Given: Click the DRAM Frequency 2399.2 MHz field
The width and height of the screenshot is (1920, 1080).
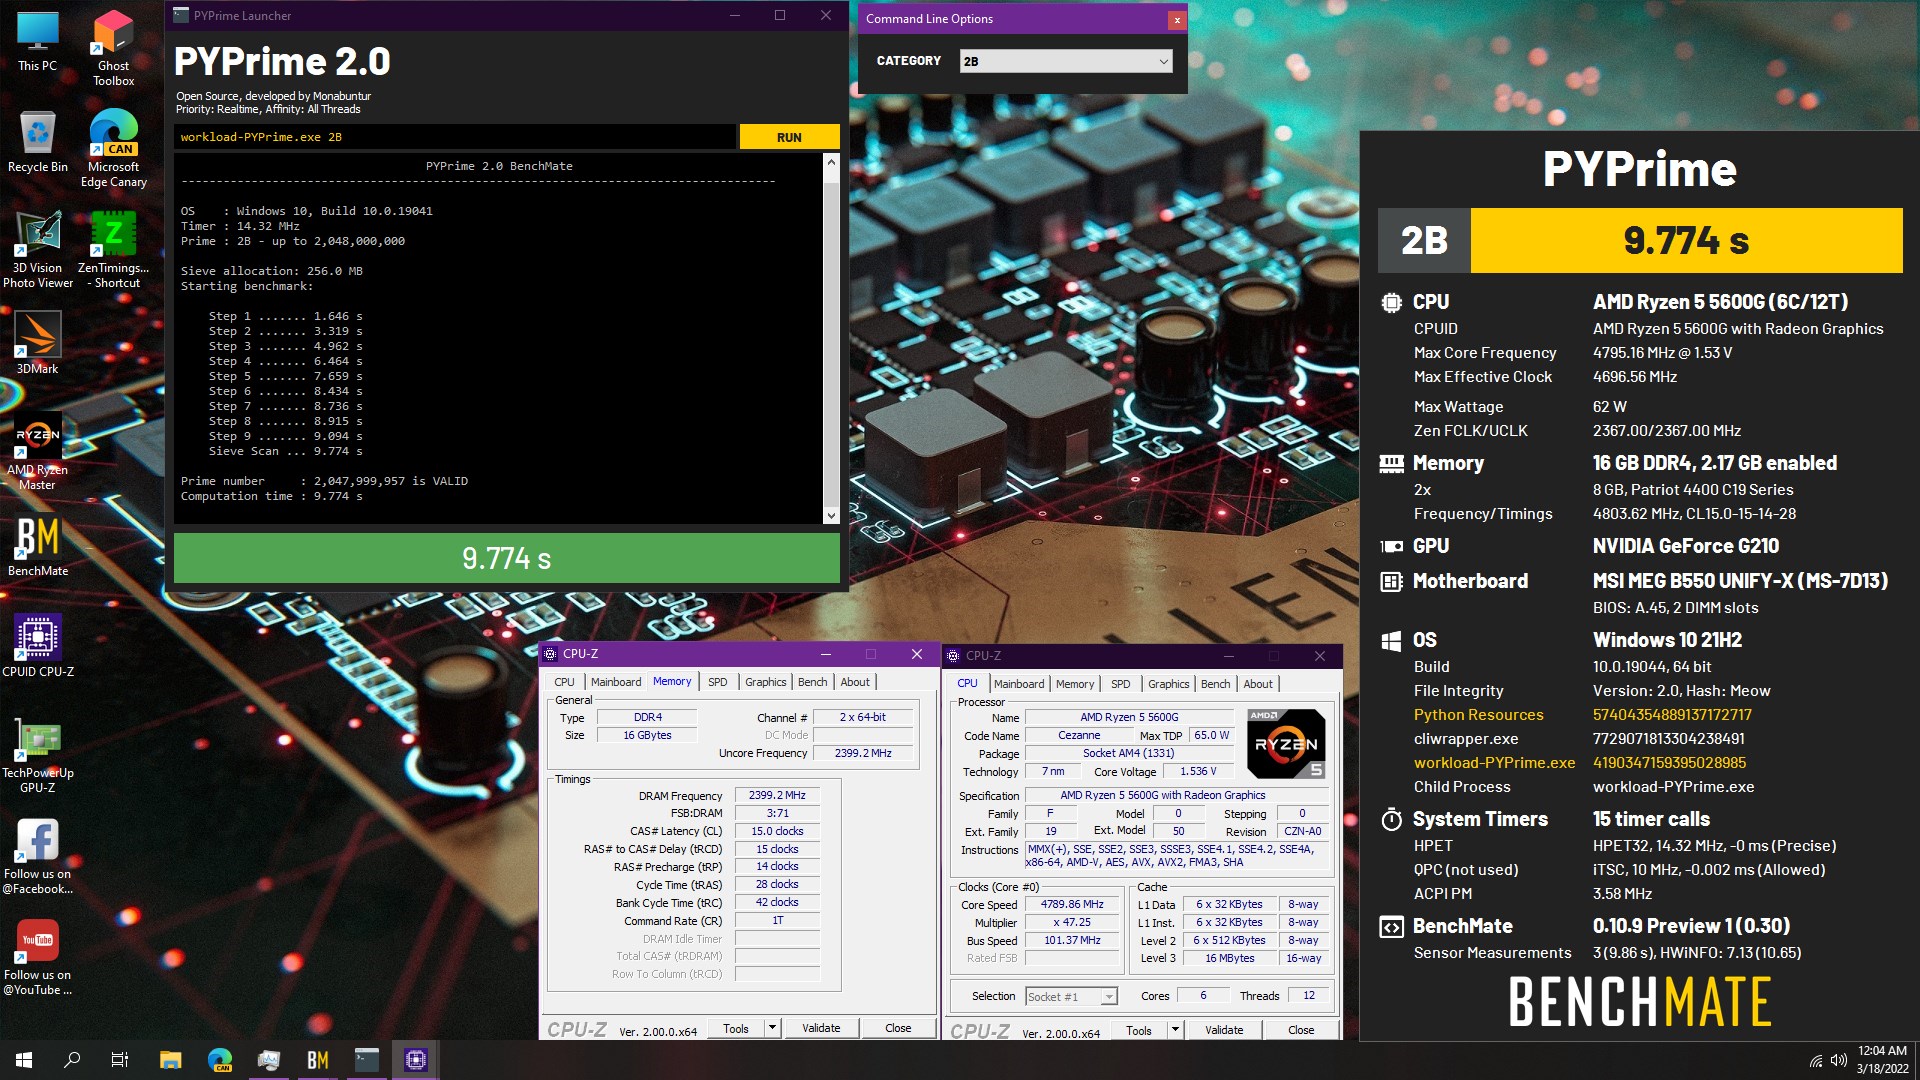Looking at the screenshot, I should (777, 795).
